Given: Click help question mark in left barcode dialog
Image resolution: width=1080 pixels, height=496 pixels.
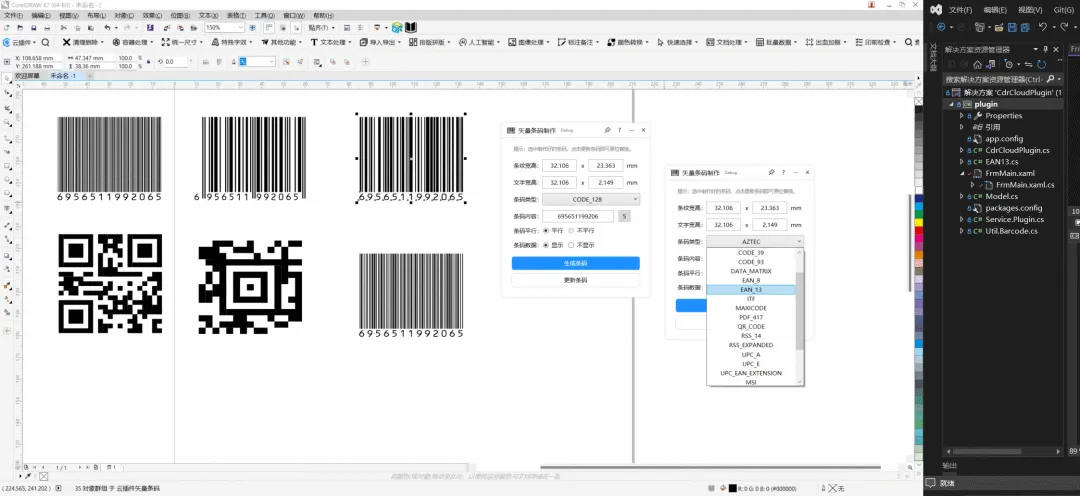Looking at the screenshot, I should [x=619, y=130].
